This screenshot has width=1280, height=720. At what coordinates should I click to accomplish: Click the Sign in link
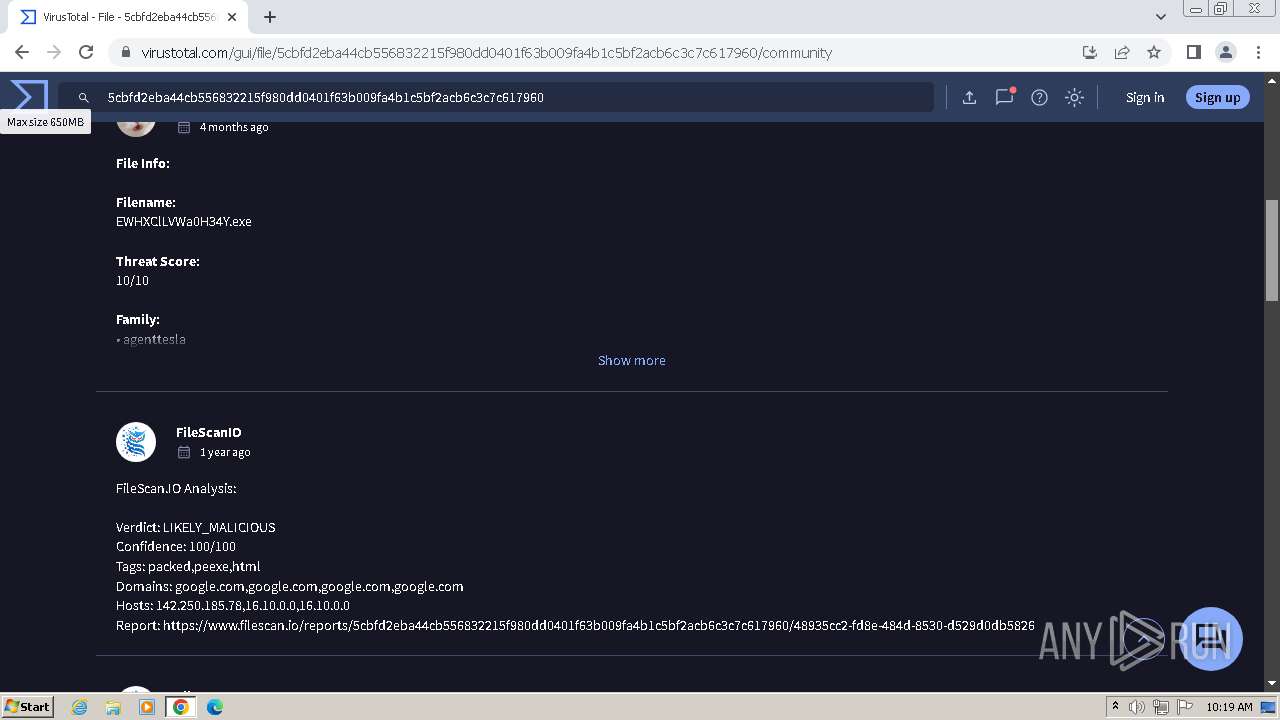click(1145, 97)
